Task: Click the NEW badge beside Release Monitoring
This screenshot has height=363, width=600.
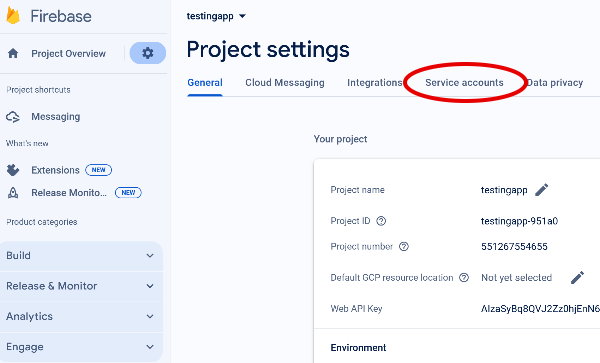Action: point(128,193)
